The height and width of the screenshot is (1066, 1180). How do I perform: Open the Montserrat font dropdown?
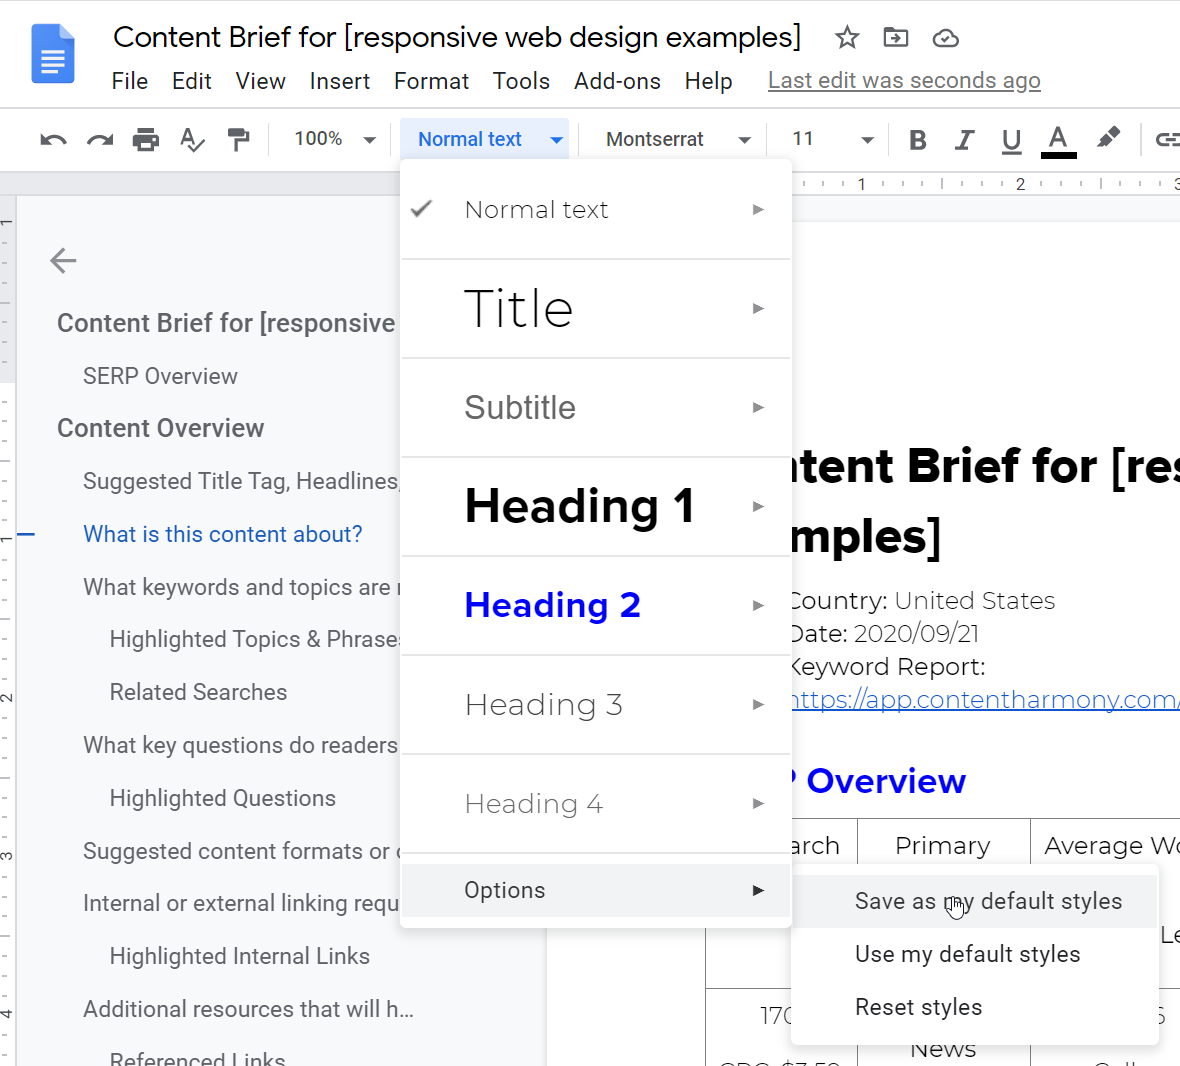(x=677, y=139)
